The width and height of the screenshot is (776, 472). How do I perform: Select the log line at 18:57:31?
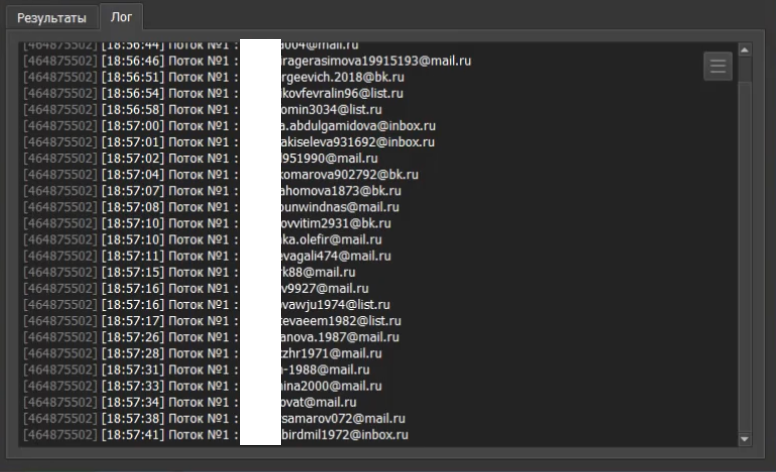tap(196, 370)
